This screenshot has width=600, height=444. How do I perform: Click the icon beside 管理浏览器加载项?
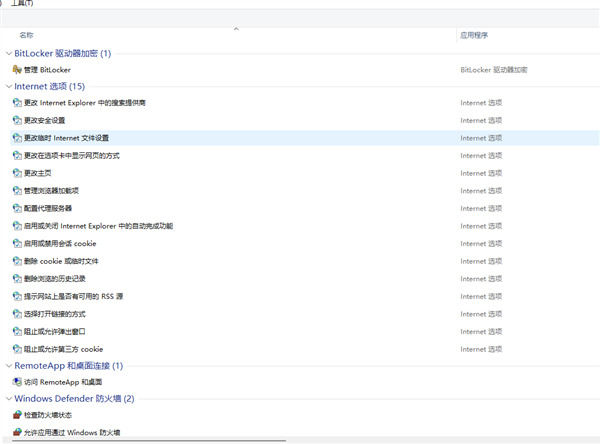(x=17, y=191)
